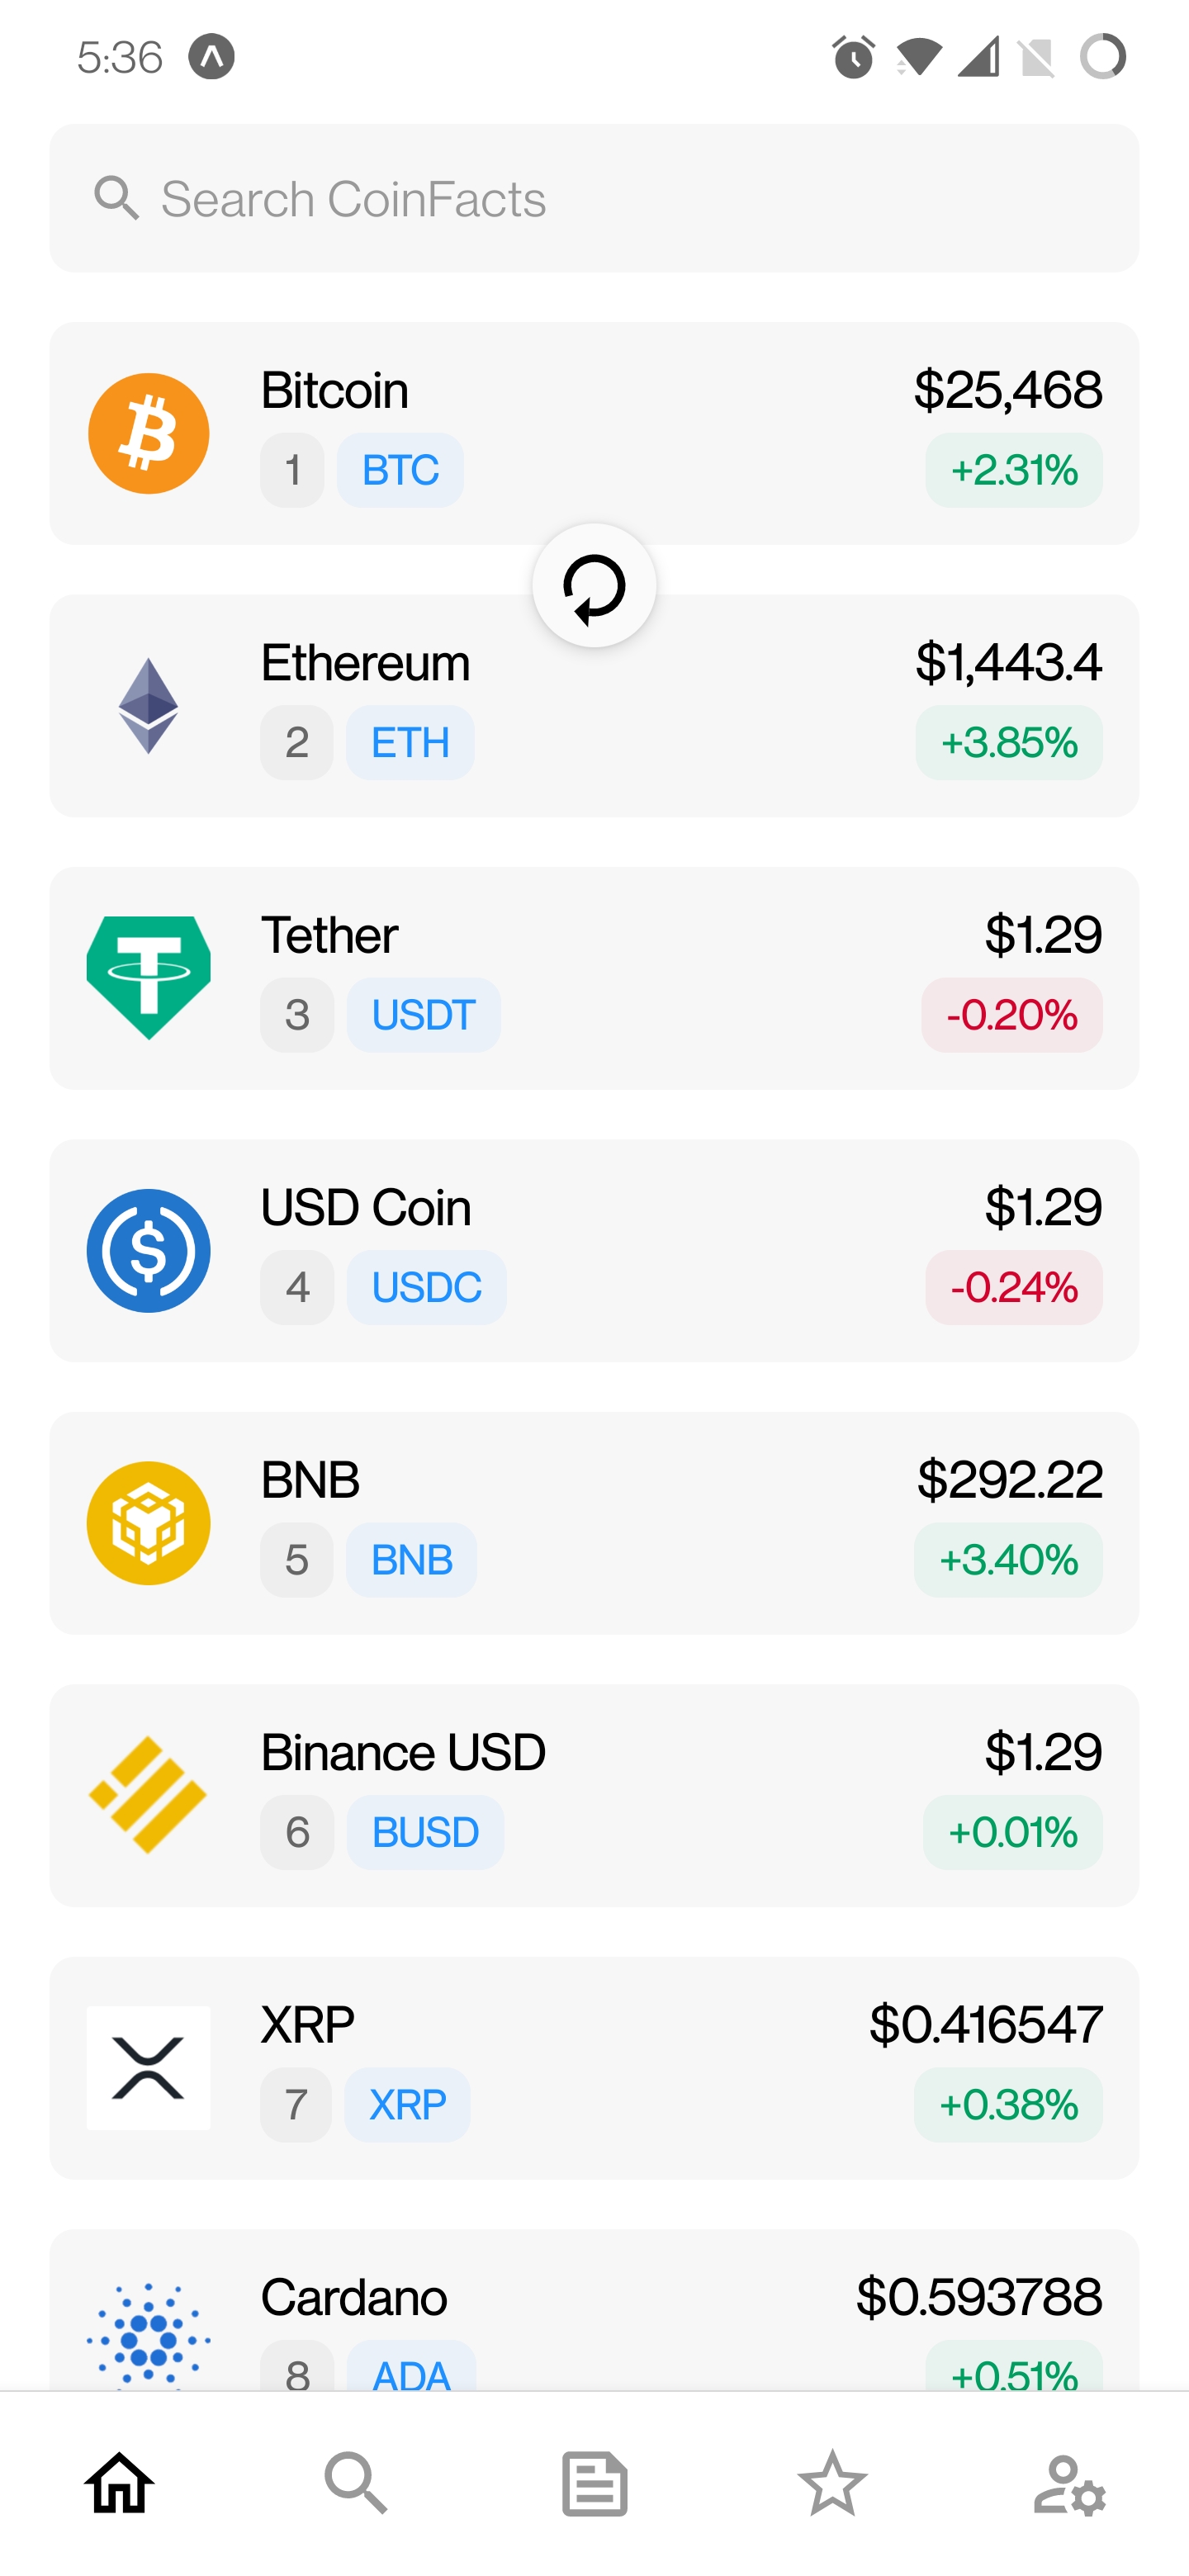
Task: Tap the Binance USD logo
Action: pos(148,1795)
